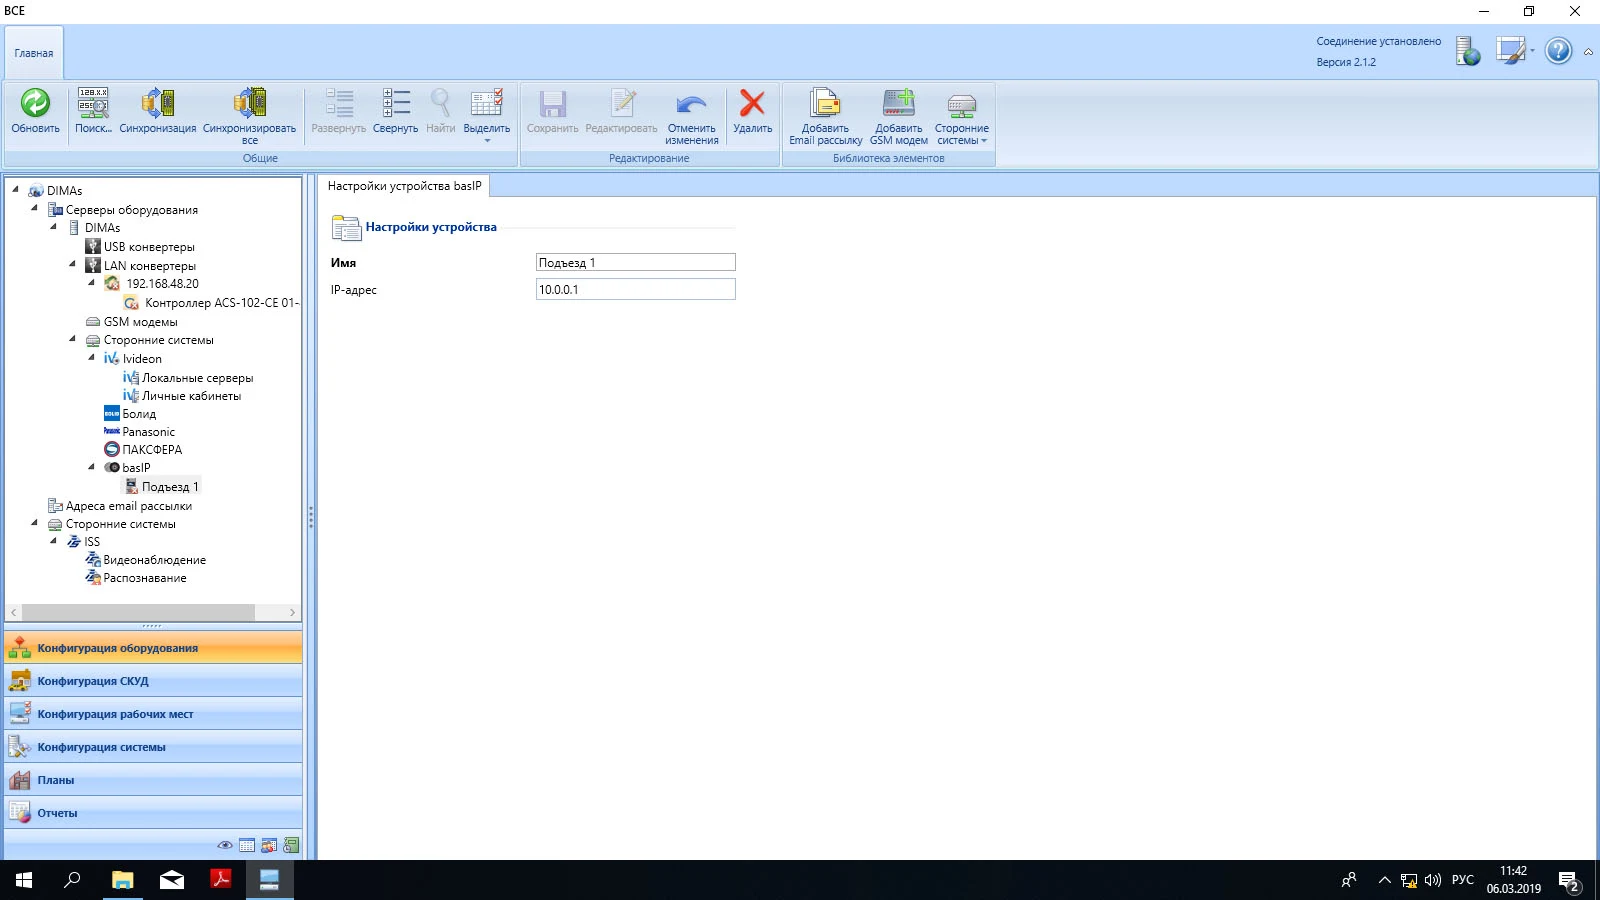Click the tree panel horizontal scrollbar
The width and height of the screenshot is (1600, 900).
click(138, 612)
